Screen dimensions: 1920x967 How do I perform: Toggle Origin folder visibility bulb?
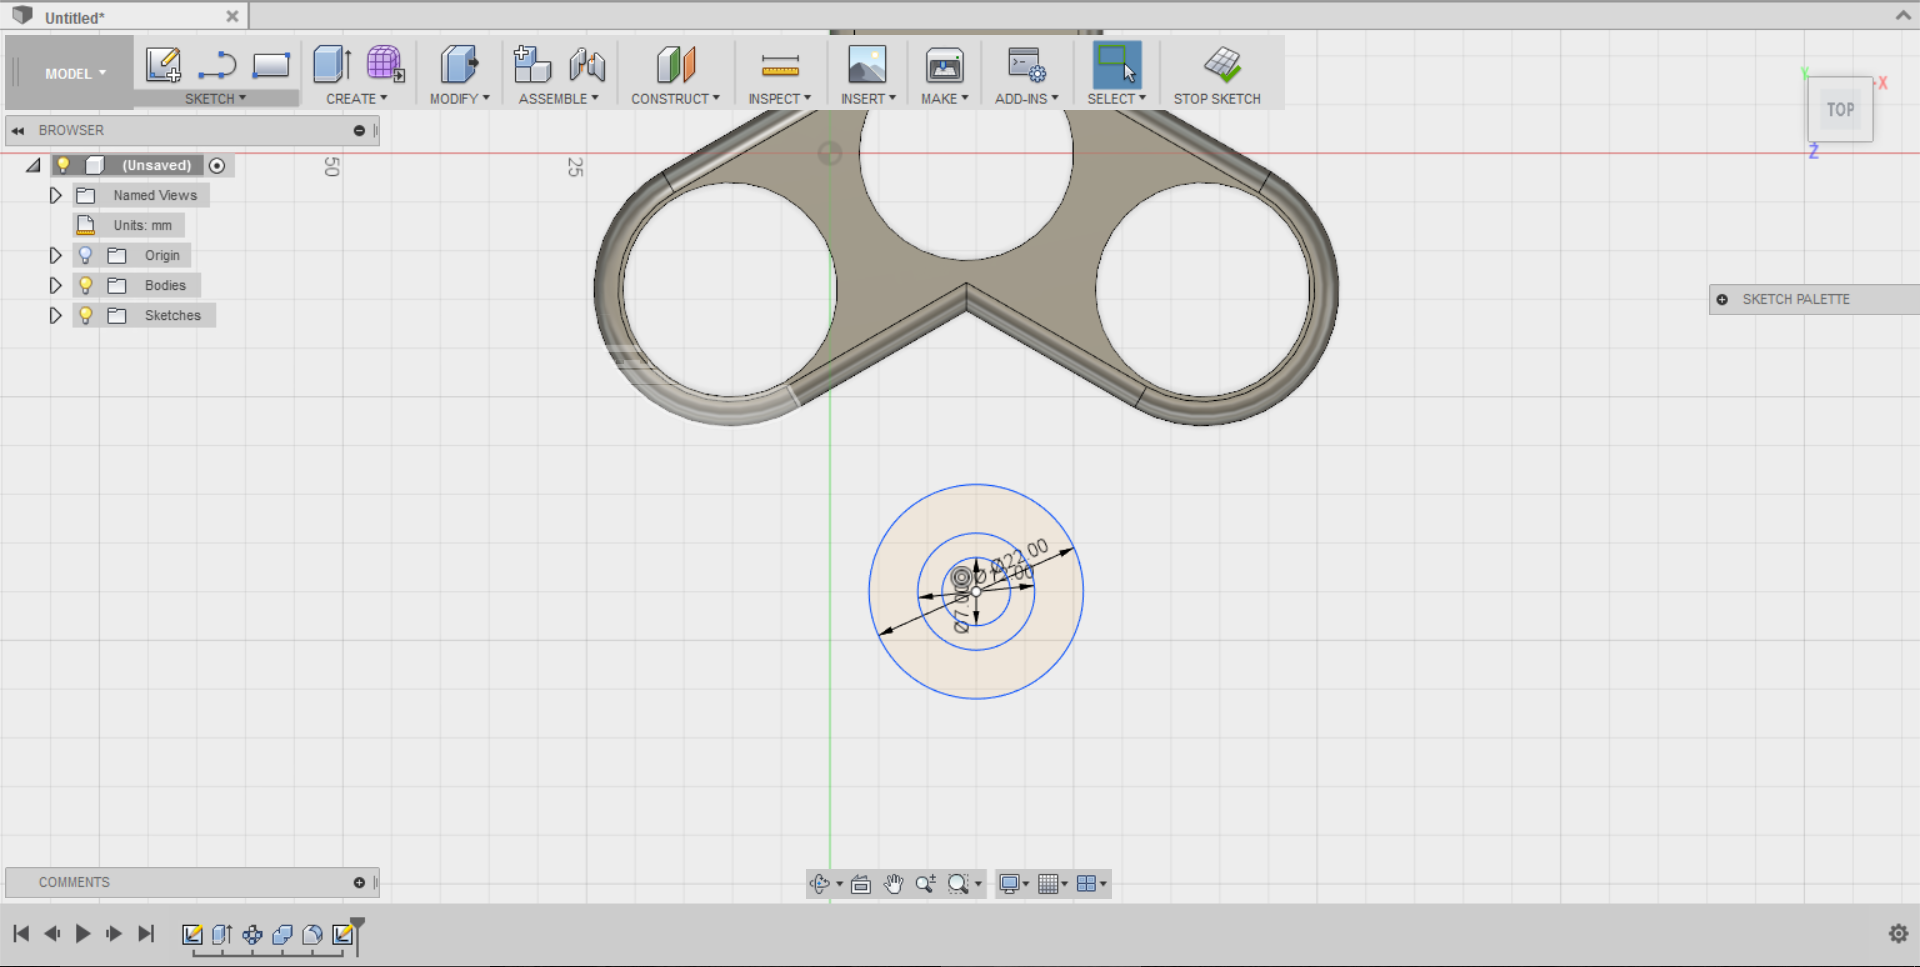point(86,255)
